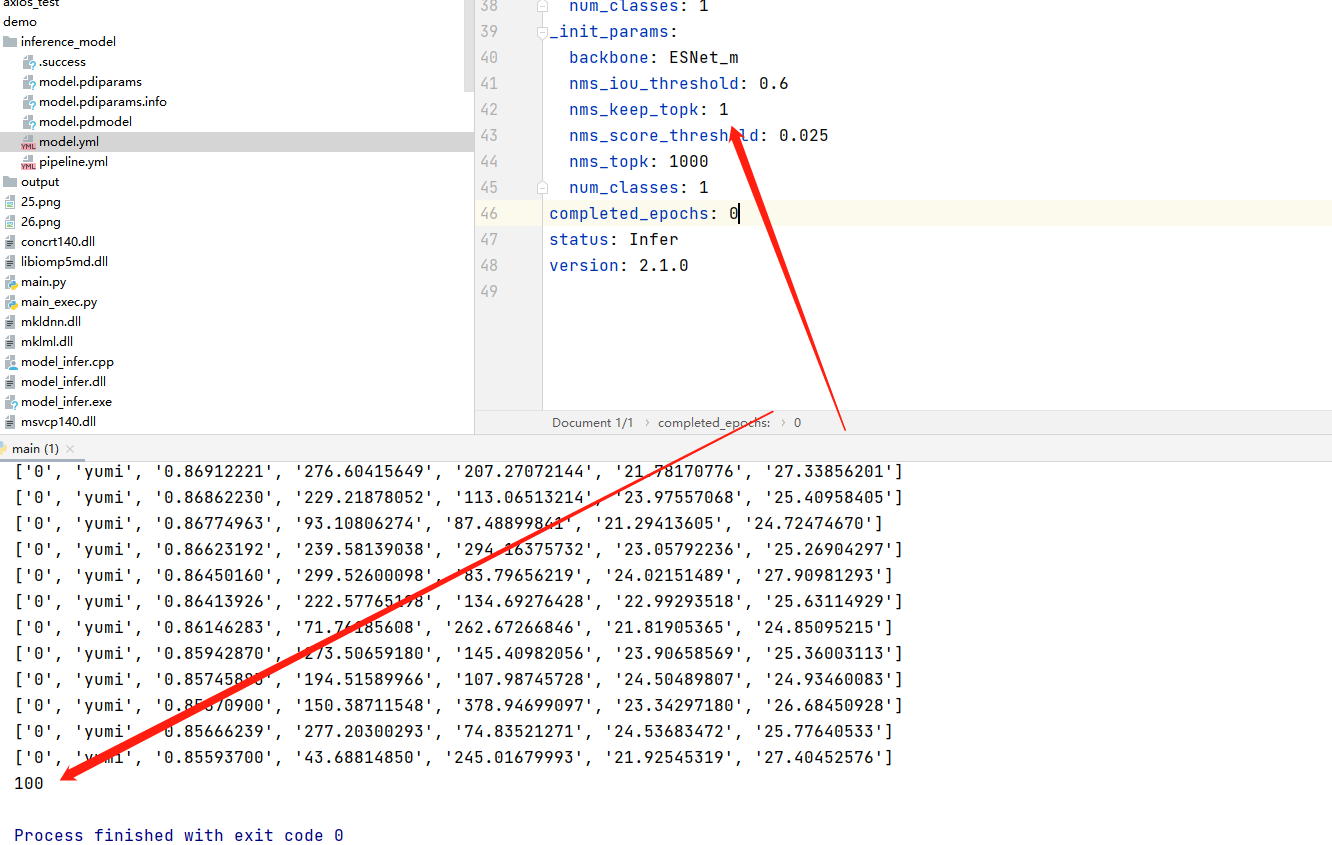Click the 26.png image thumbnail icon
Image resolution: width=1332 pixels, height=845 pixels.
(x=9, y=222)
